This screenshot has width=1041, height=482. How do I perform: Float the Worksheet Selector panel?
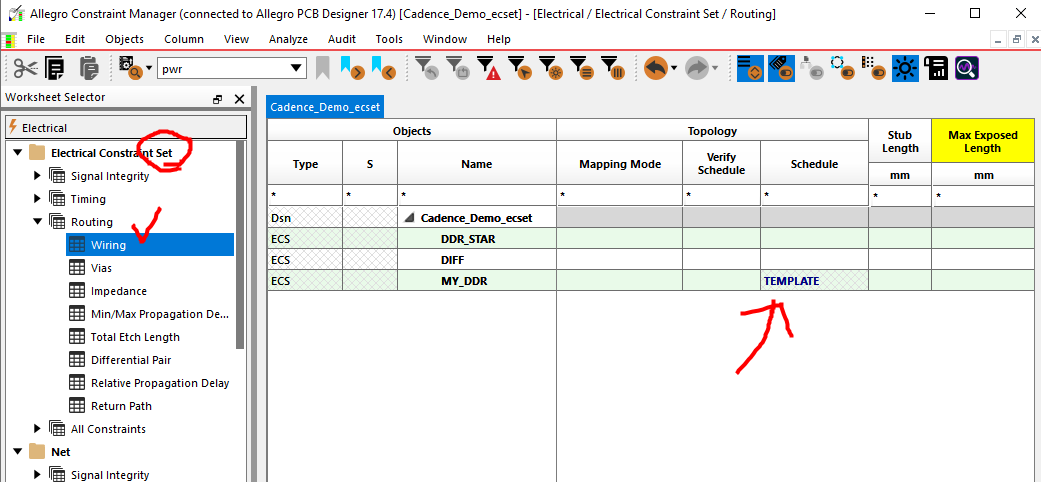pyautogui.click(x=218, y=100)
